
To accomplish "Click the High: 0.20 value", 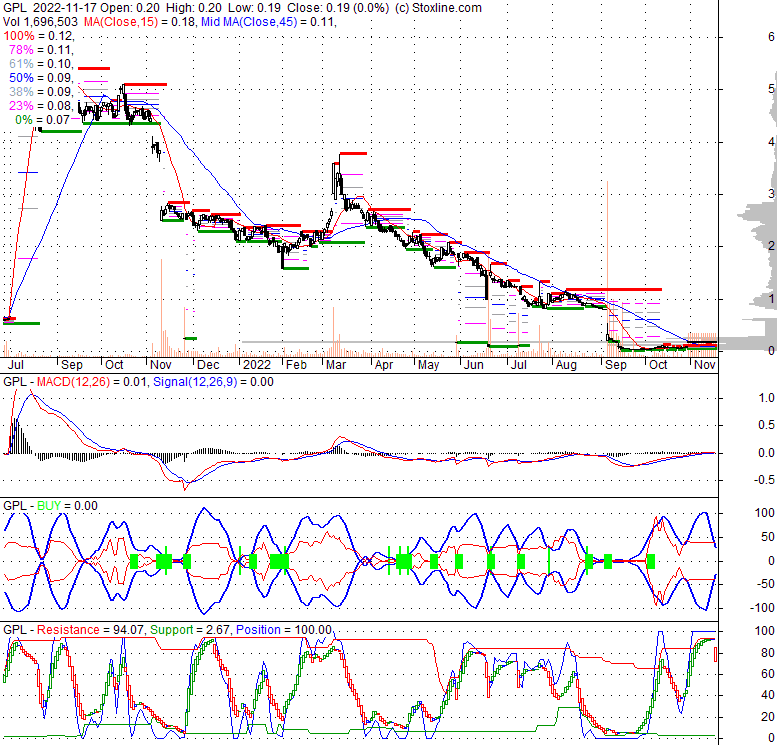I will coord(193,8).
